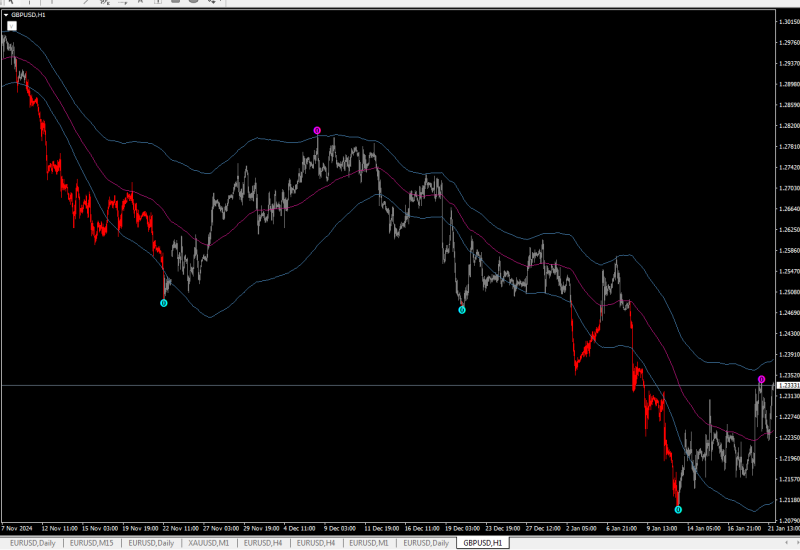The image size is (800, 550).
Task: Select the horizontal price line across the chart
Action: (388, 385)
